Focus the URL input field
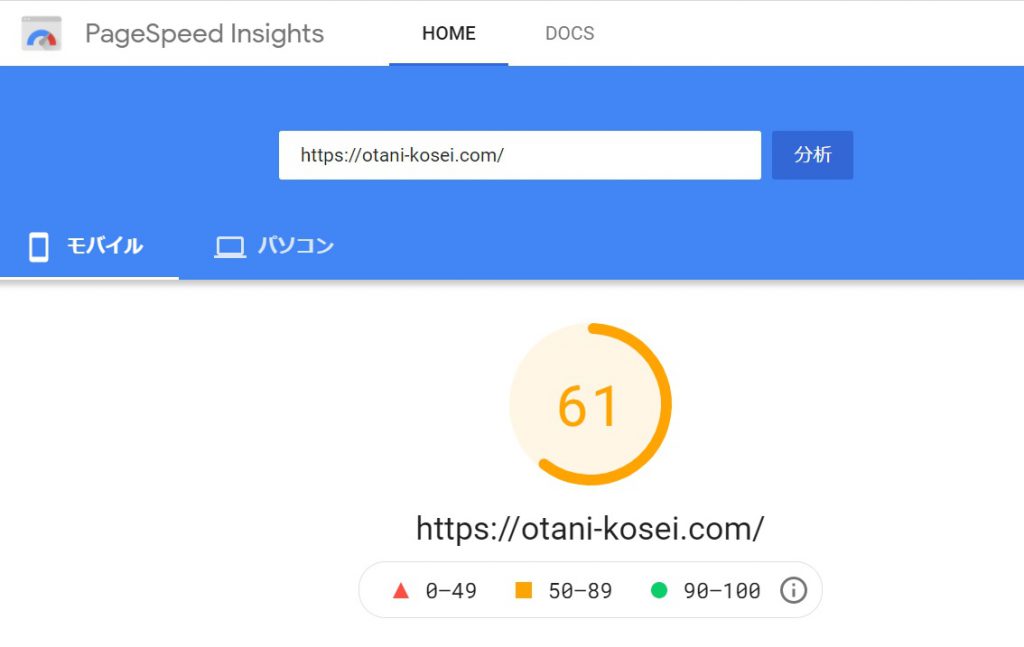Image resolution: width=1024 pixels, height=647 pixels. pyautogui.click(x=519, y=156)
